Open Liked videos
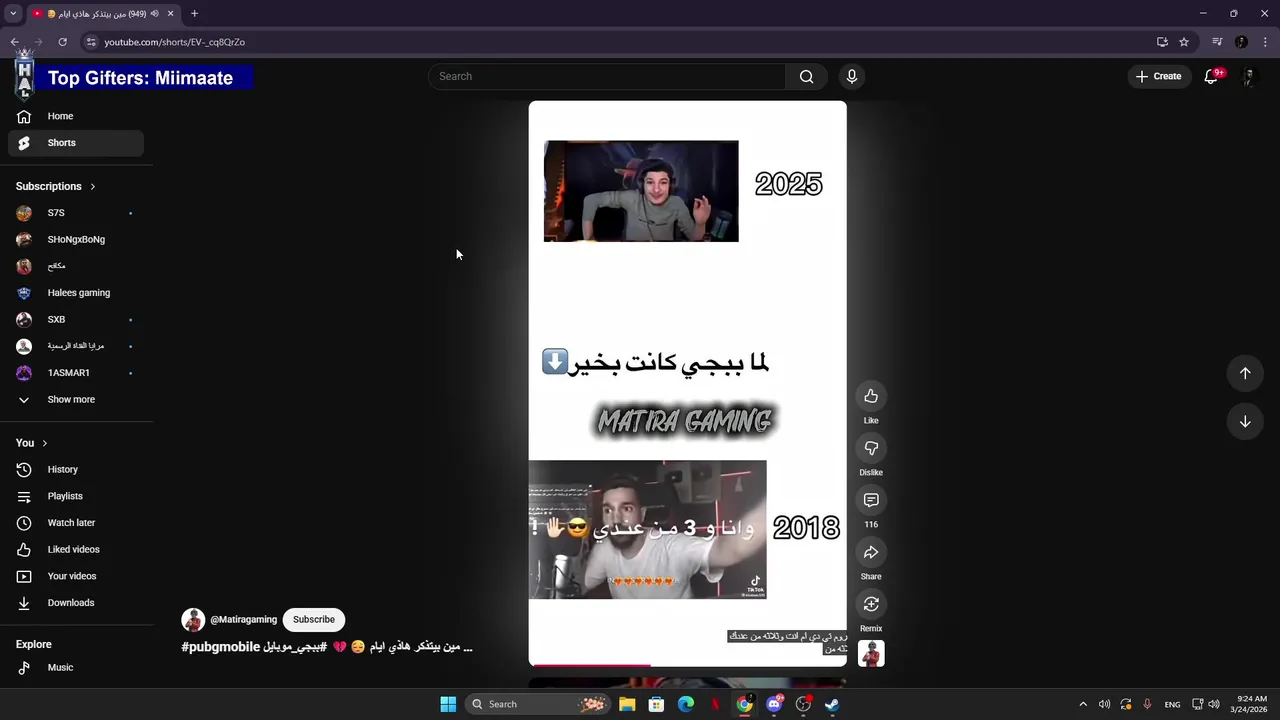Screen dimensions: 1280x720 (76, 549)
